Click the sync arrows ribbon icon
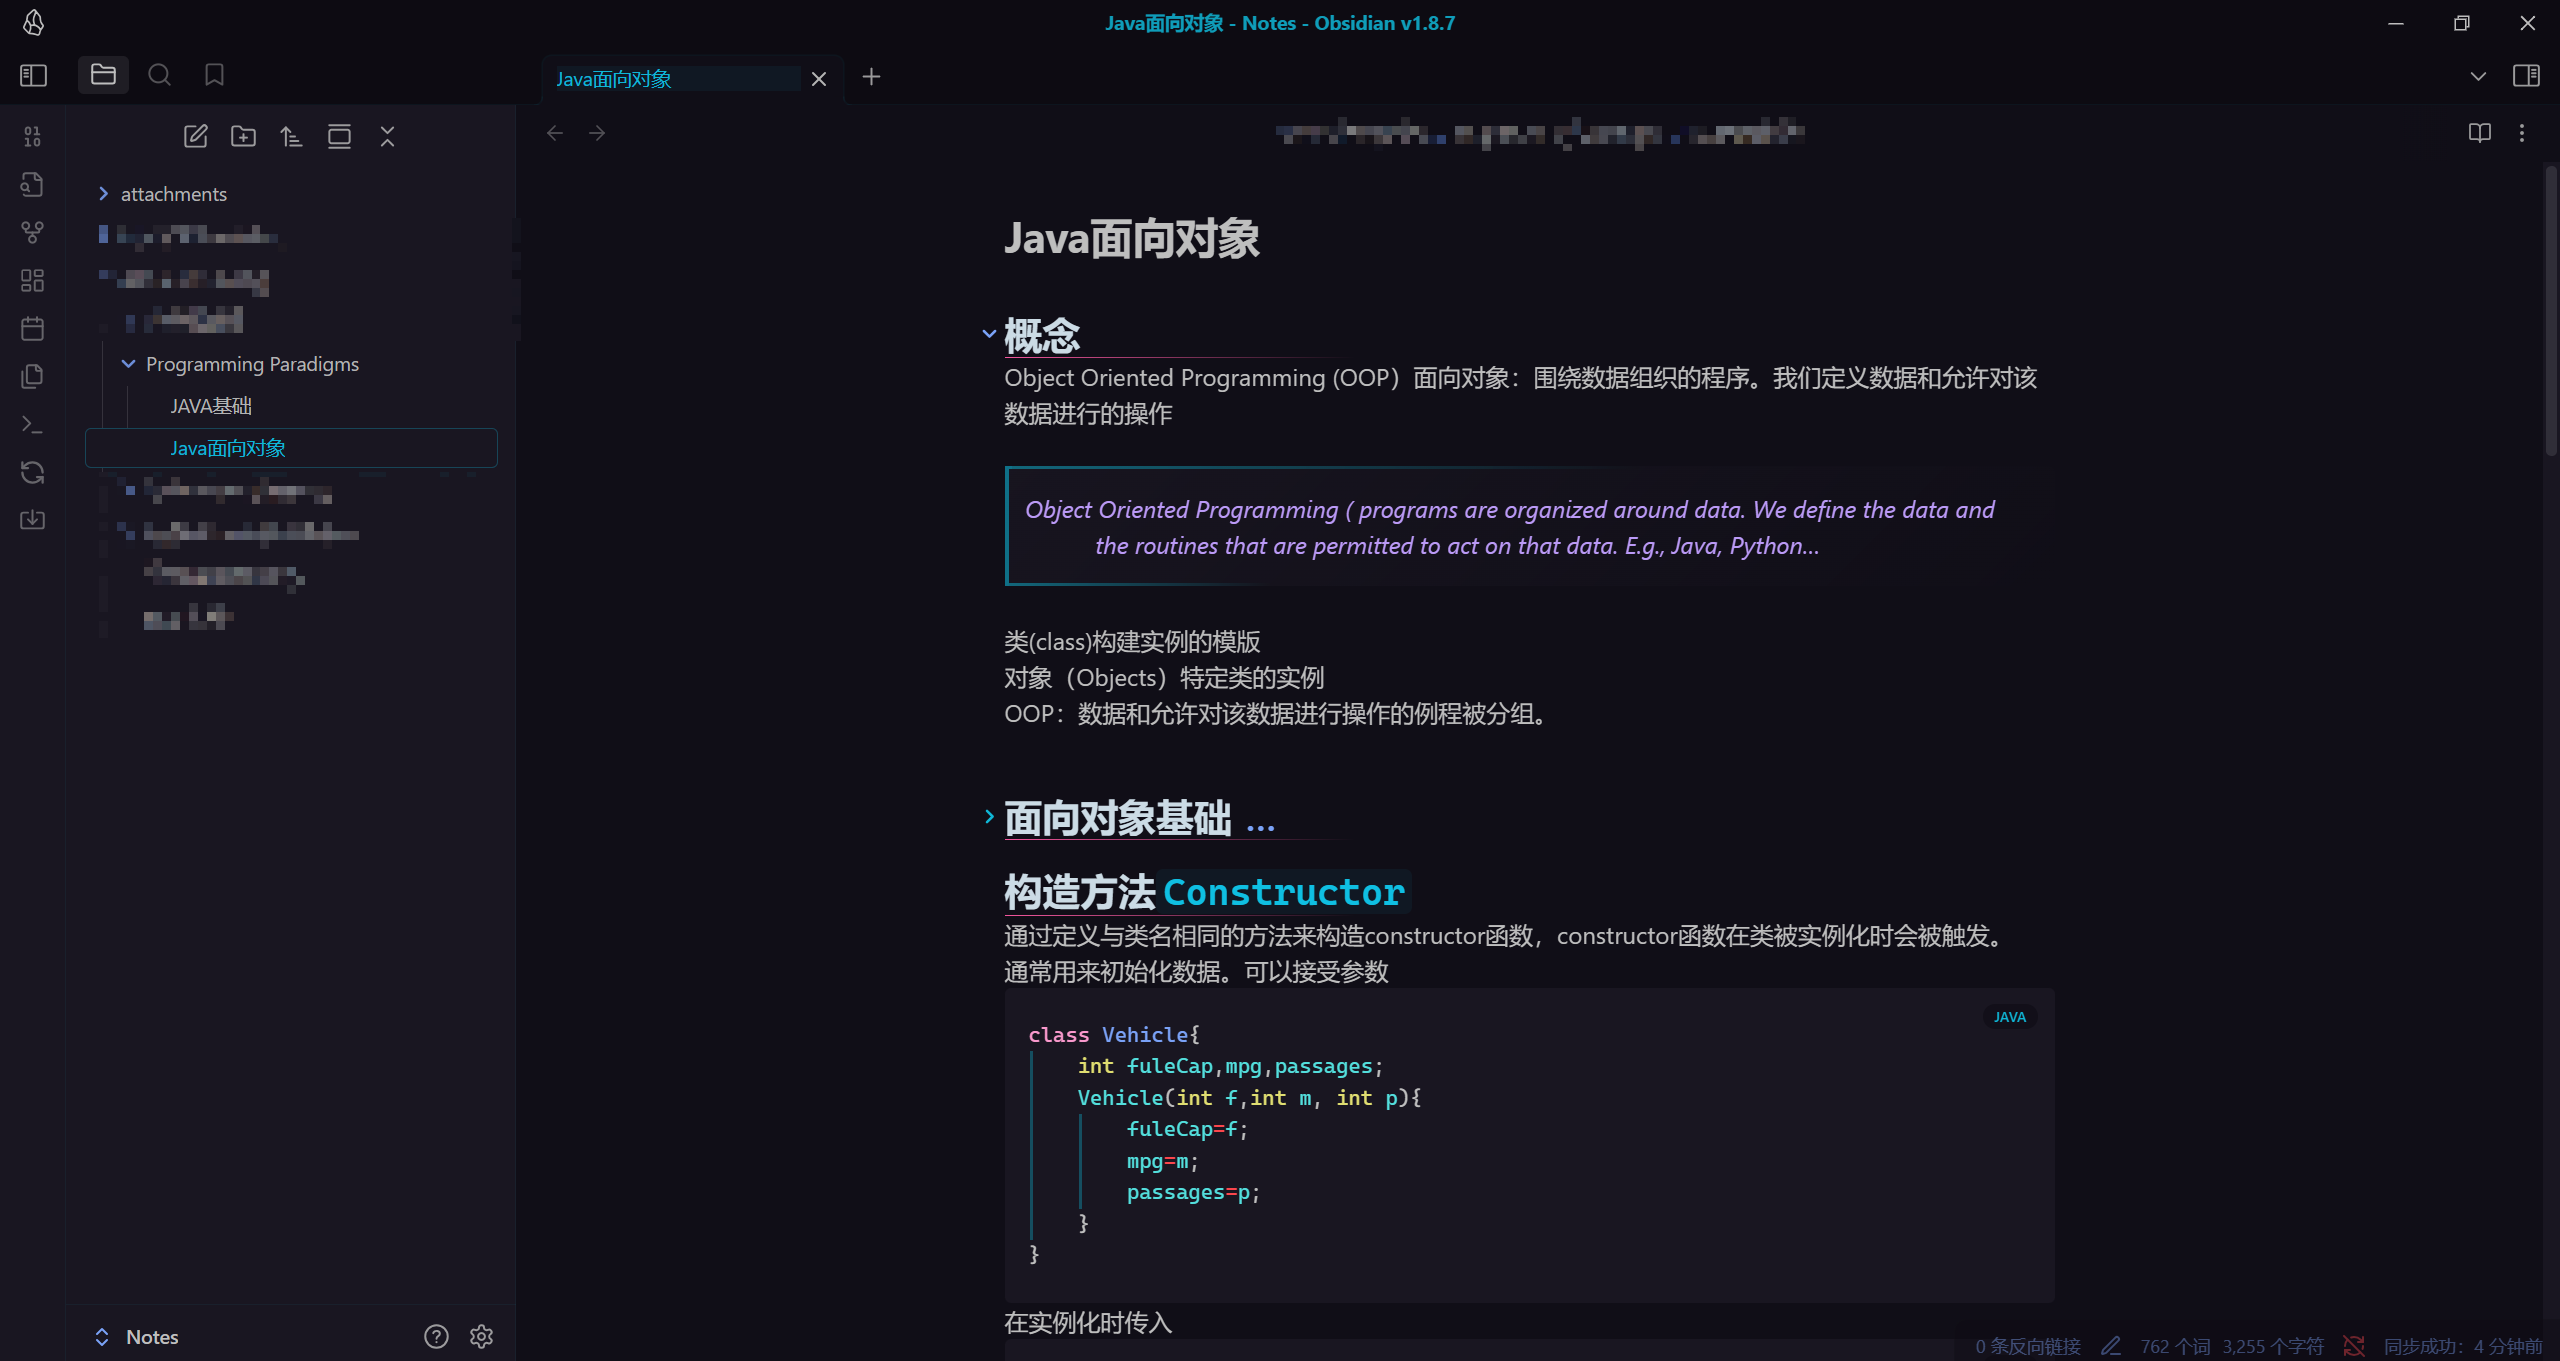The image size is (2560, 1361). pyautogui.click(x=33, y=472)
